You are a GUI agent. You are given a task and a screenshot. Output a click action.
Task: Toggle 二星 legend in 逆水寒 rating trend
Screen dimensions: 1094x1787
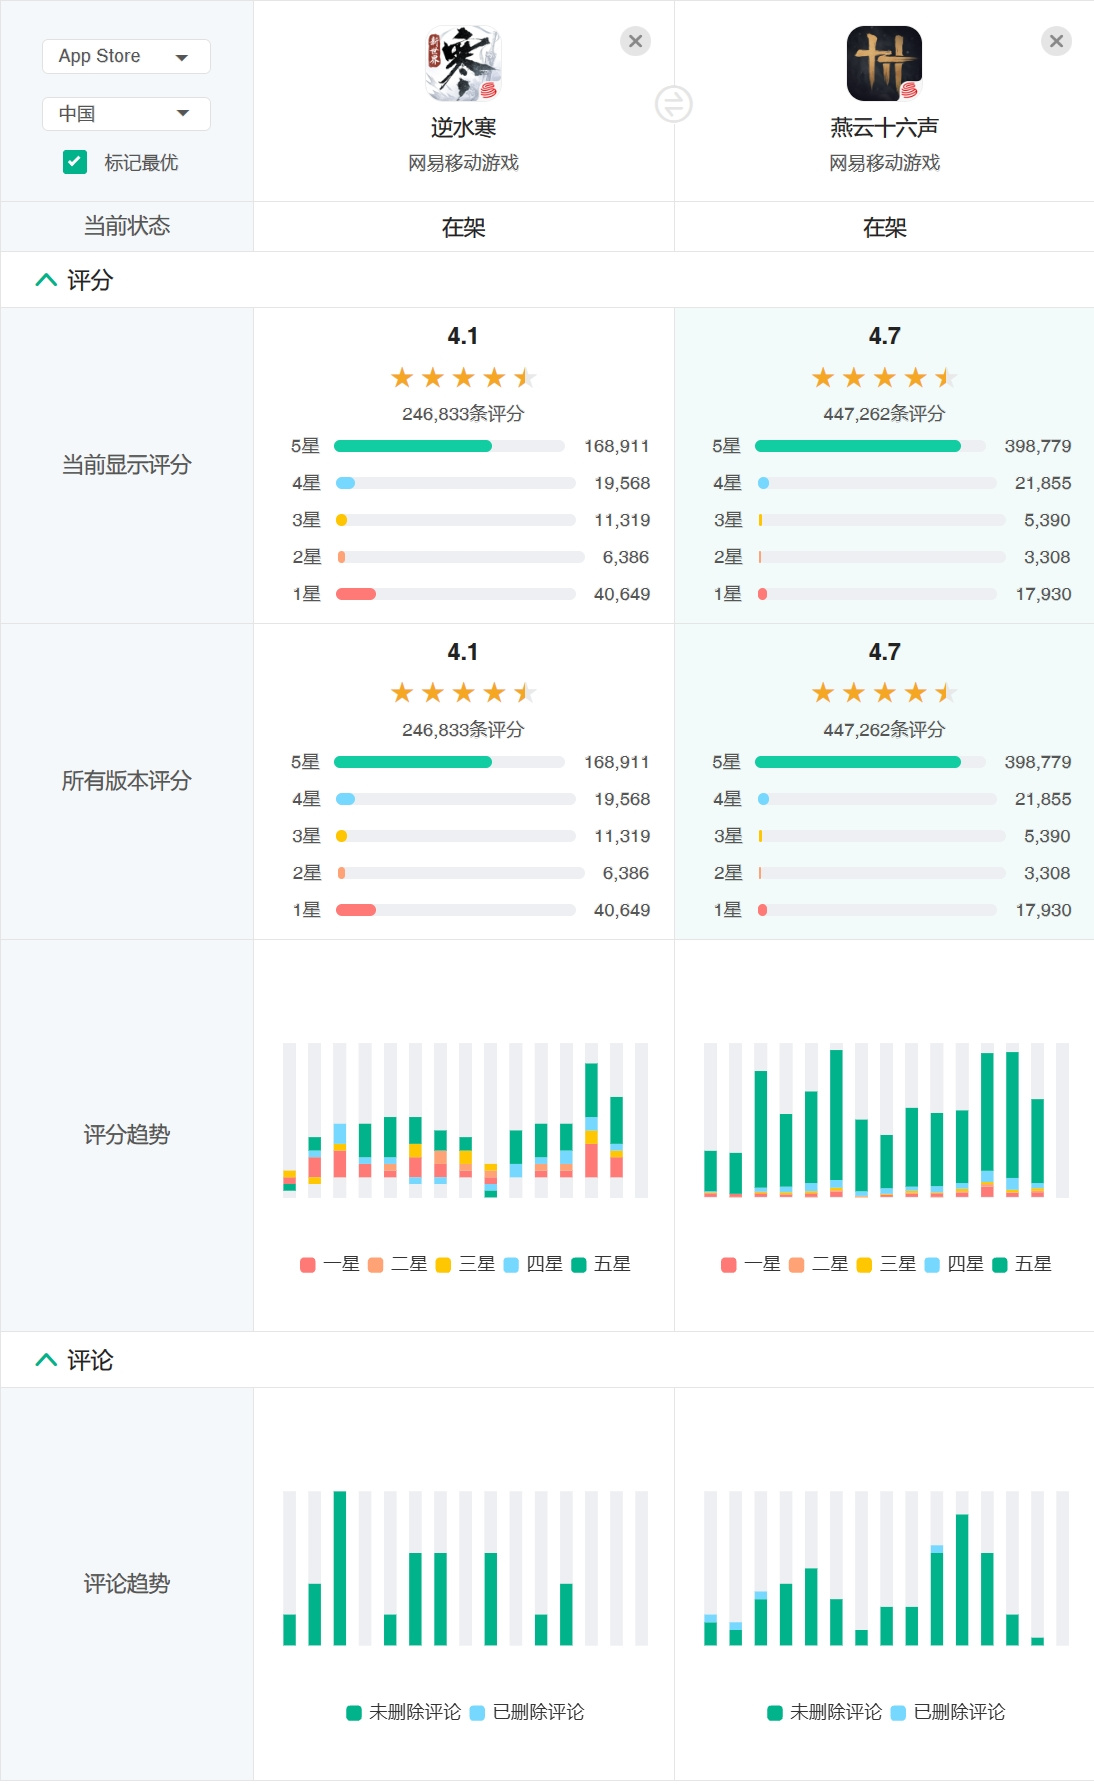398,1264
